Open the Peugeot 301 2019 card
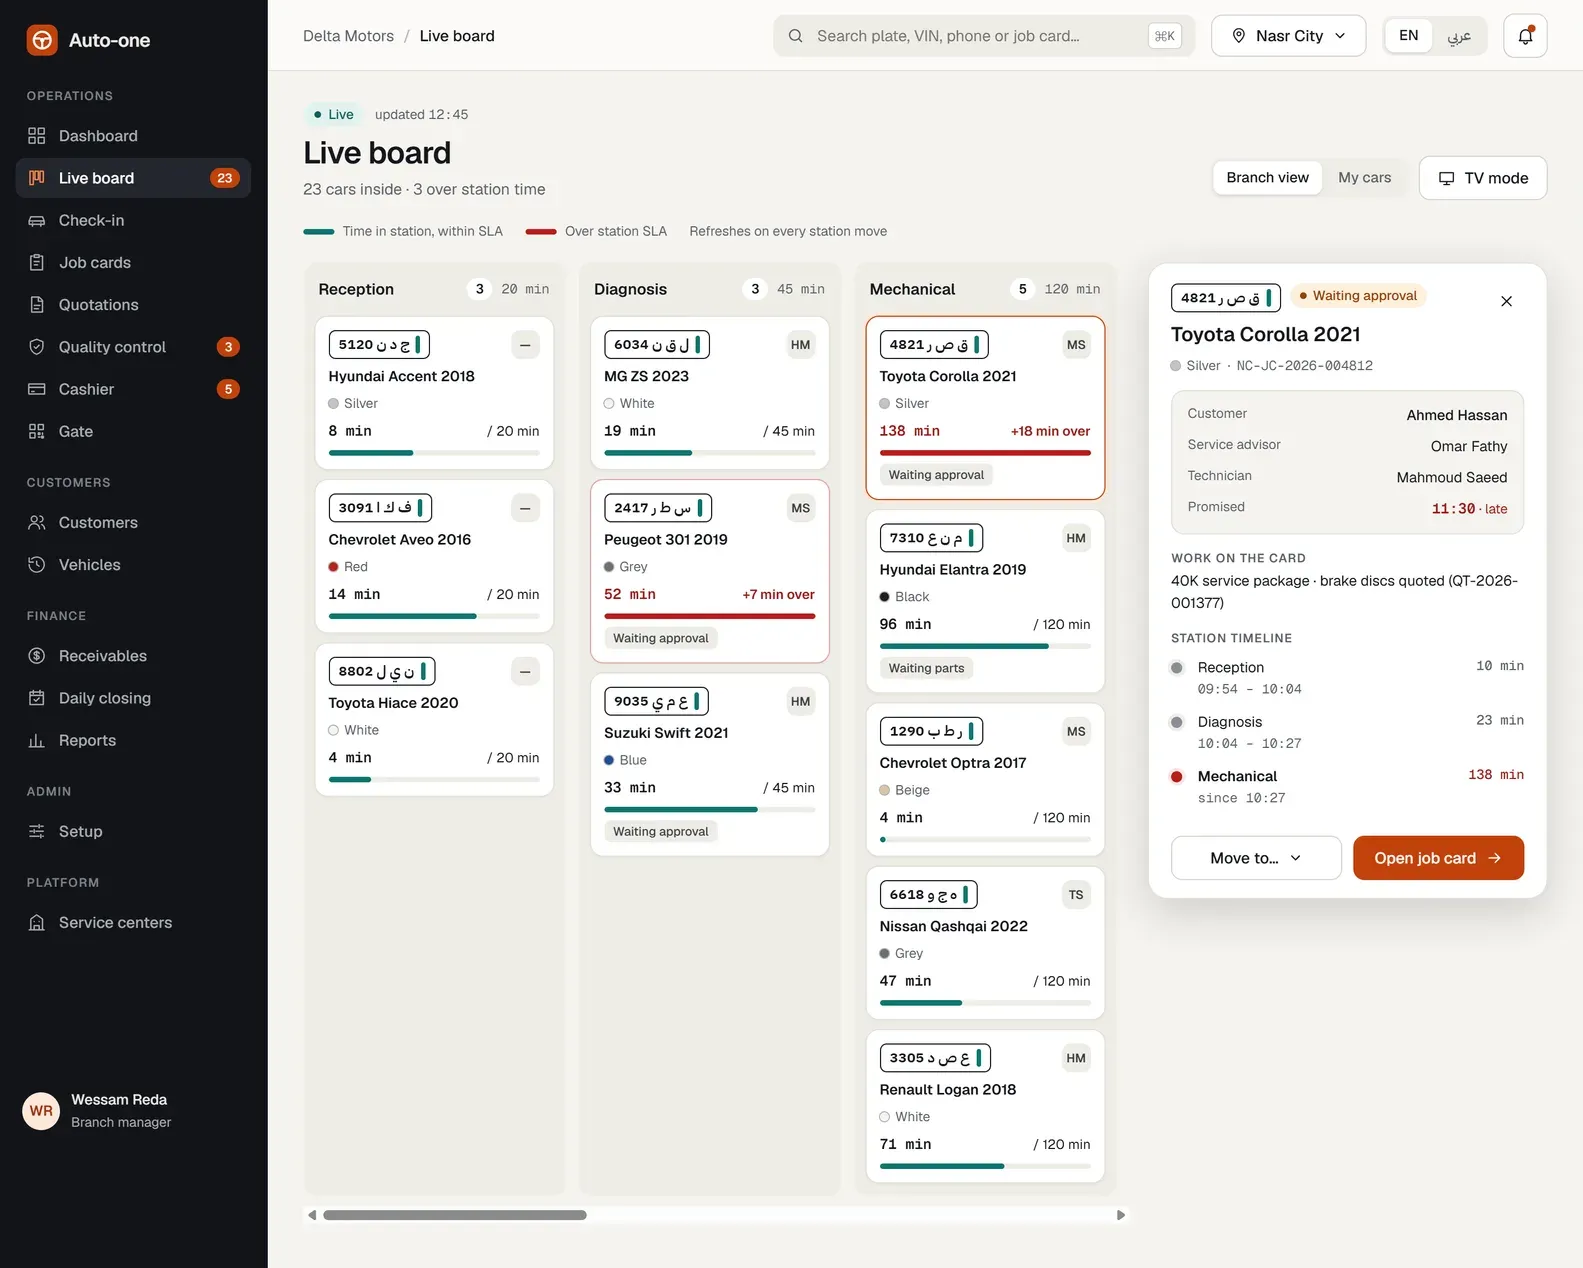This screenshot has height=1268, width=1583. click(710, 571)
